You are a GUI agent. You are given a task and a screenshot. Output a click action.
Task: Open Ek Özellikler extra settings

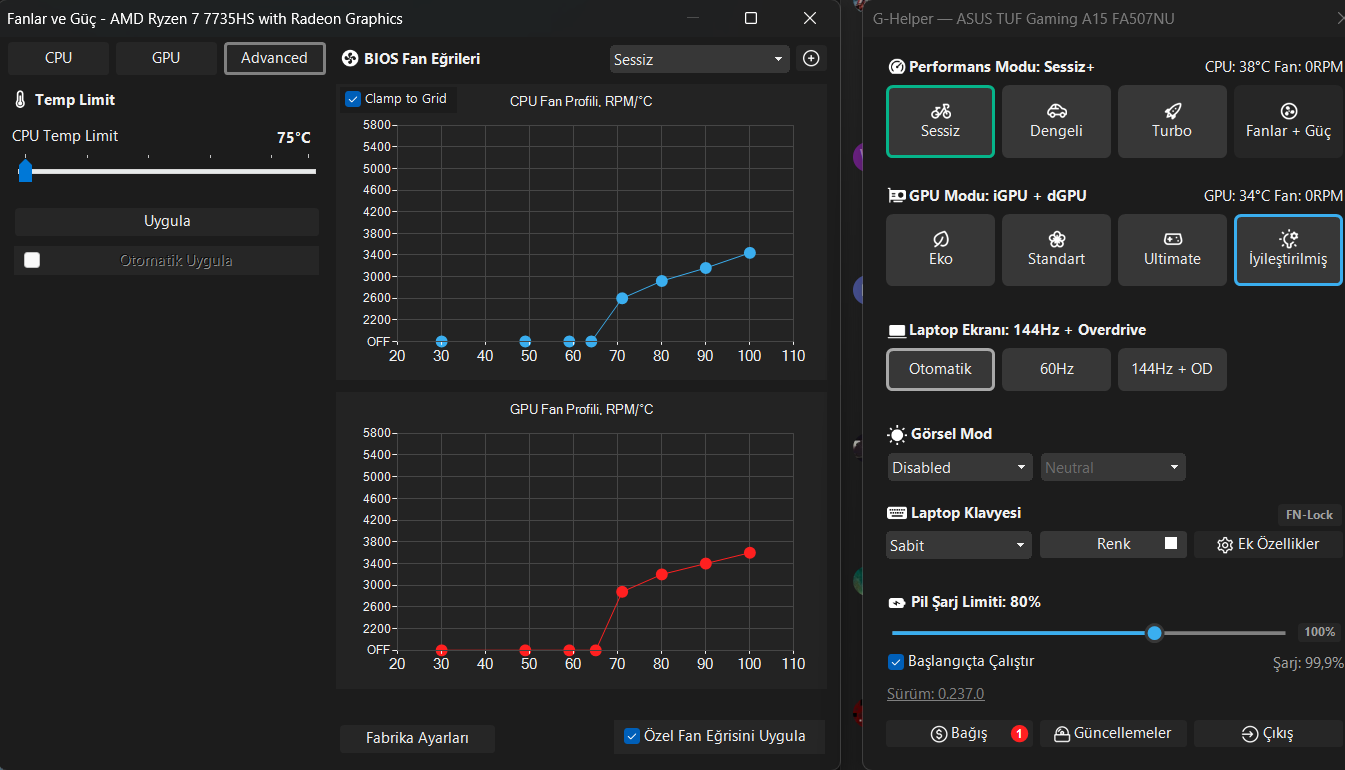(1268, 544)
